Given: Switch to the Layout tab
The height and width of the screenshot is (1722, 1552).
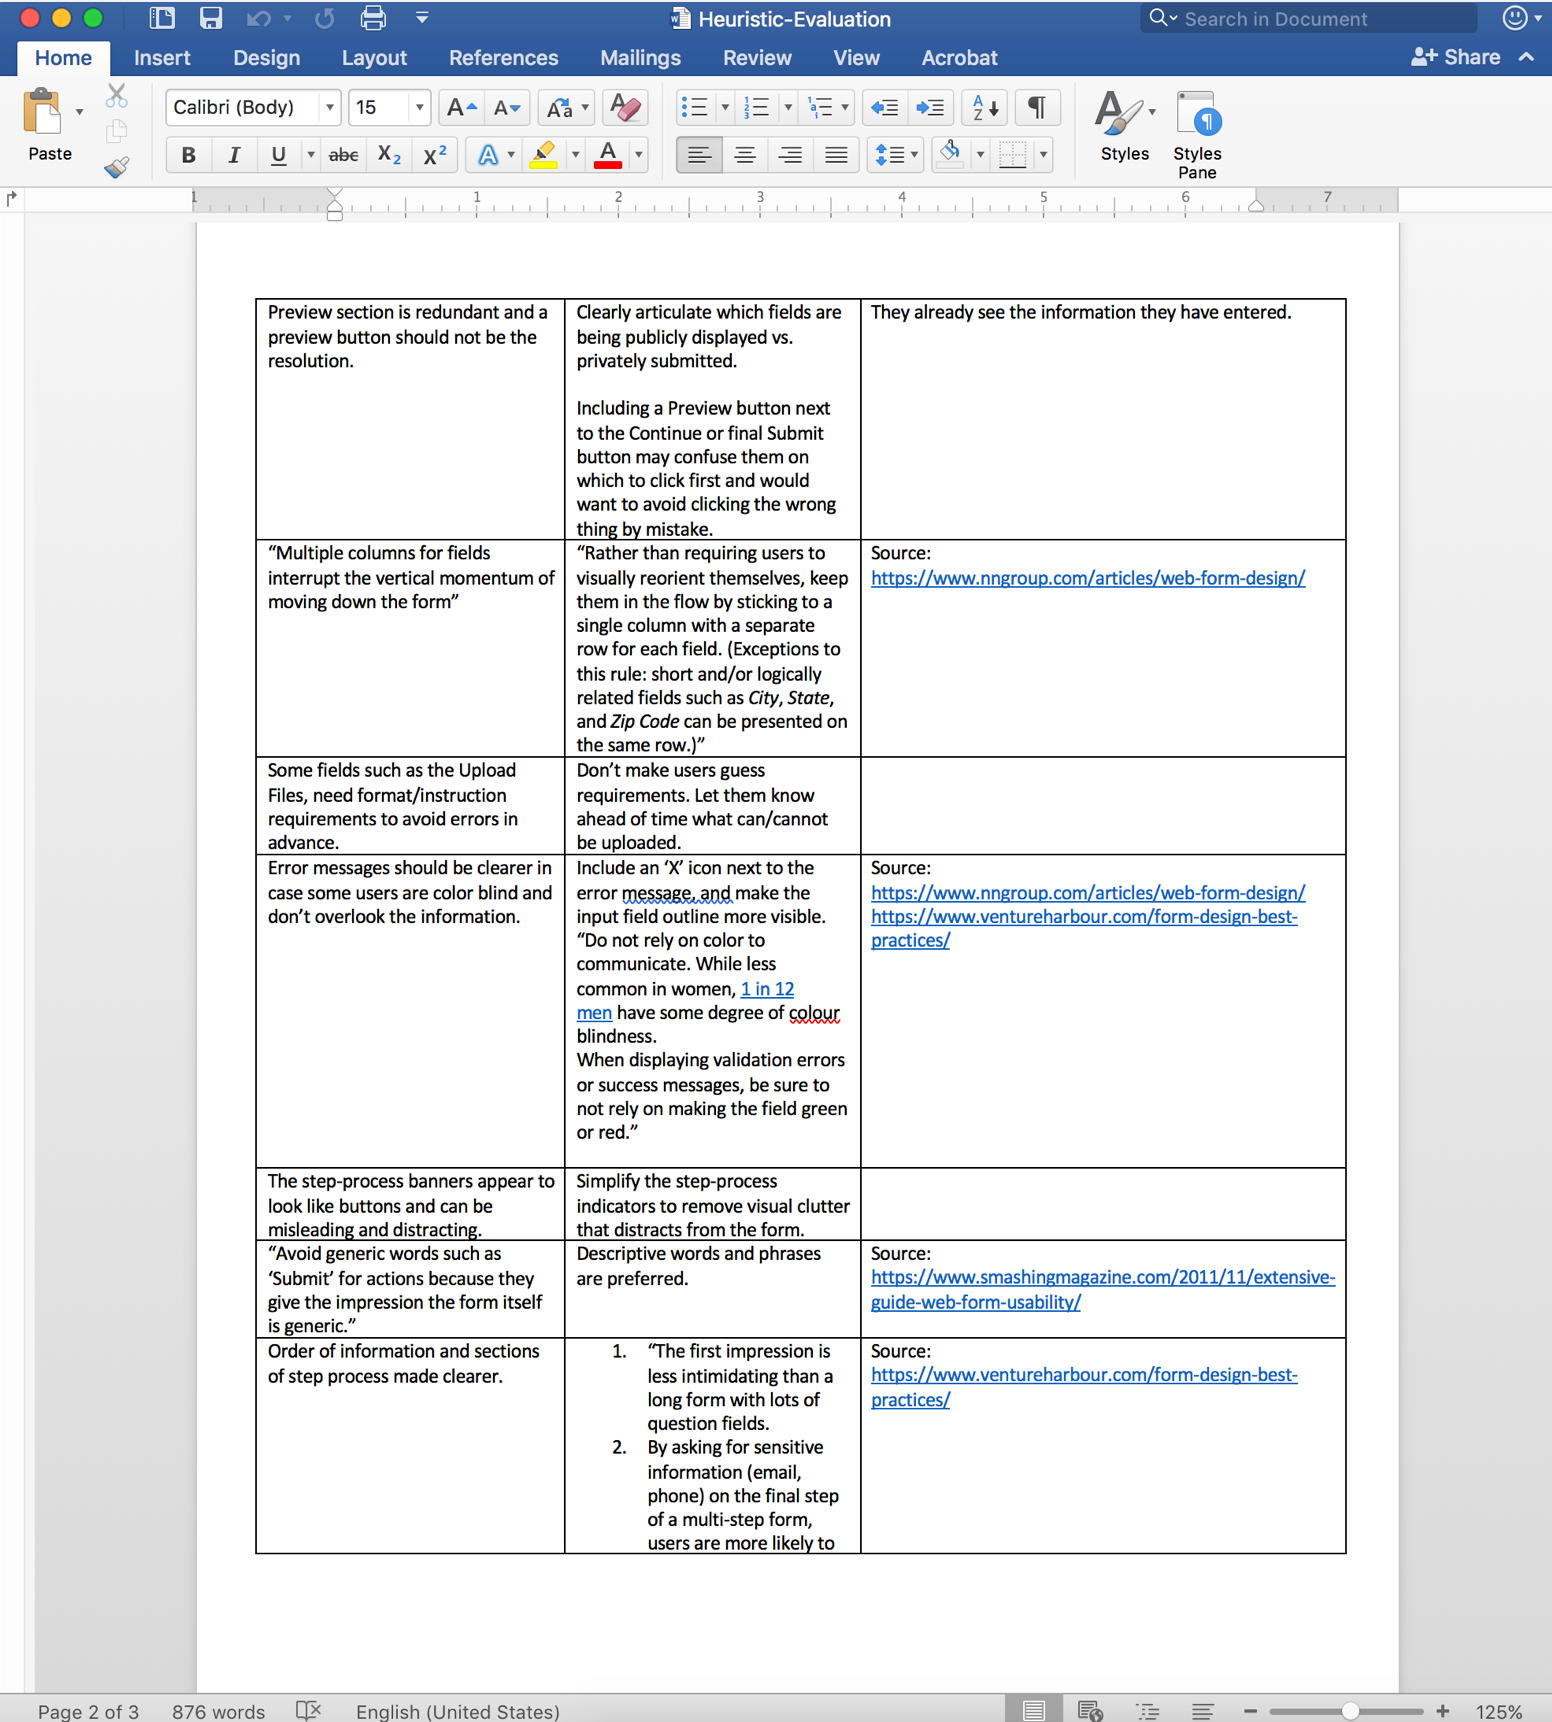Looking at the screenshot, I should [374, 58].
